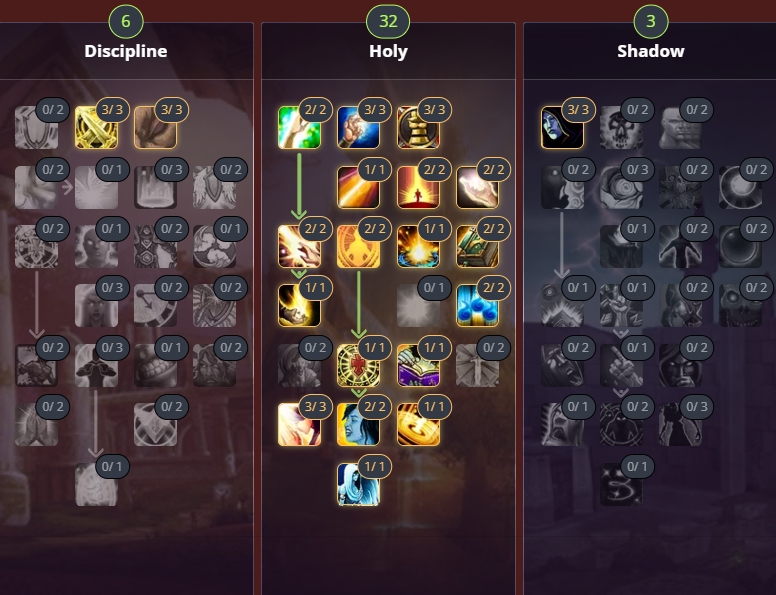Select the Revelations open purple book talent
Viewport: 776px width, 595px height.
[x=418, y=365]
